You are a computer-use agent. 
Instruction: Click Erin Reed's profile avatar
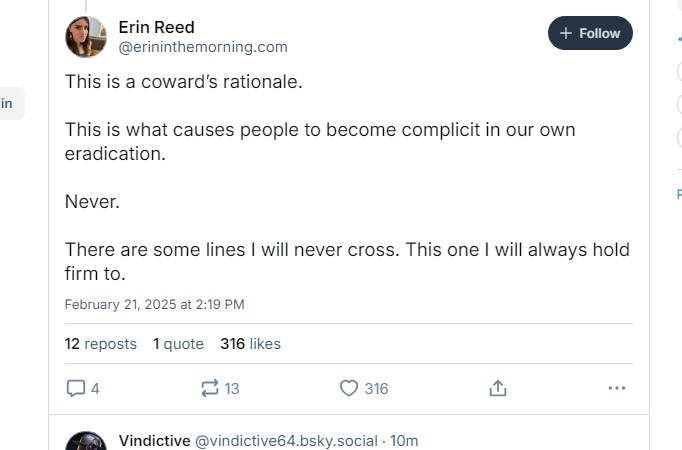[86, 37]
